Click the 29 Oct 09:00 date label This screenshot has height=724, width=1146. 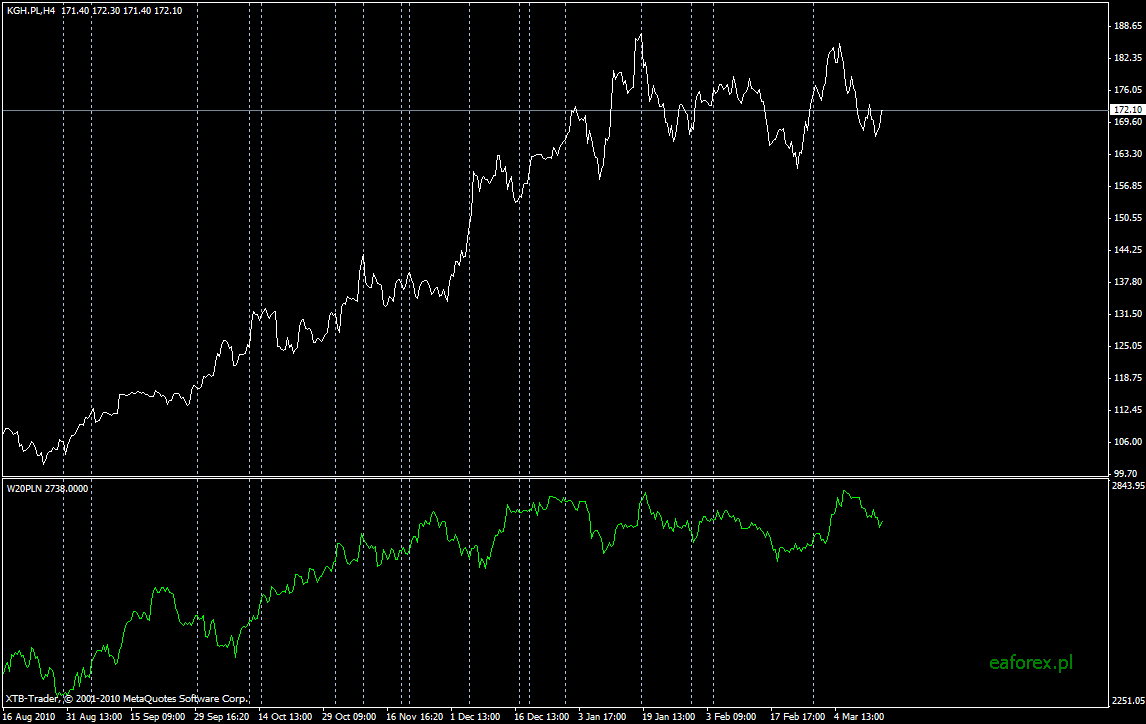349,717
